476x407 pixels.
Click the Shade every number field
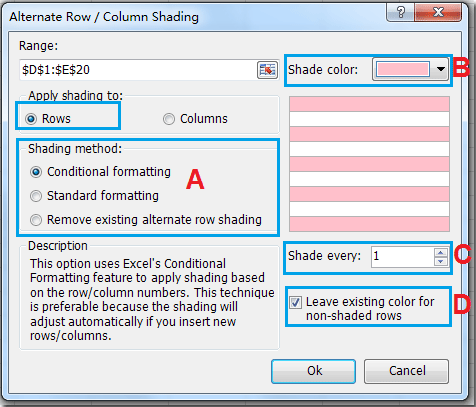click(403, 257)
